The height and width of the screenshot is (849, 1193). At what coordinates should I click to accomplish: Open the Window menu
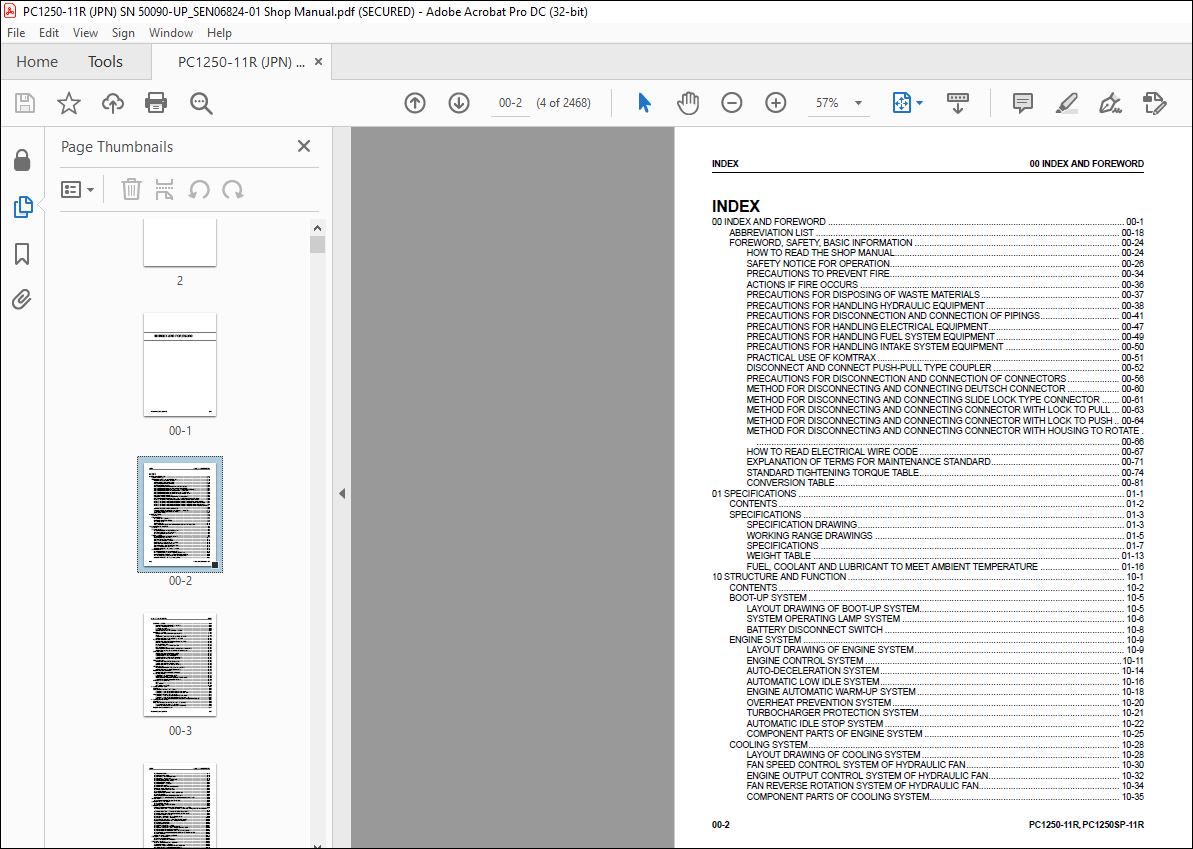tap(170, 33)
